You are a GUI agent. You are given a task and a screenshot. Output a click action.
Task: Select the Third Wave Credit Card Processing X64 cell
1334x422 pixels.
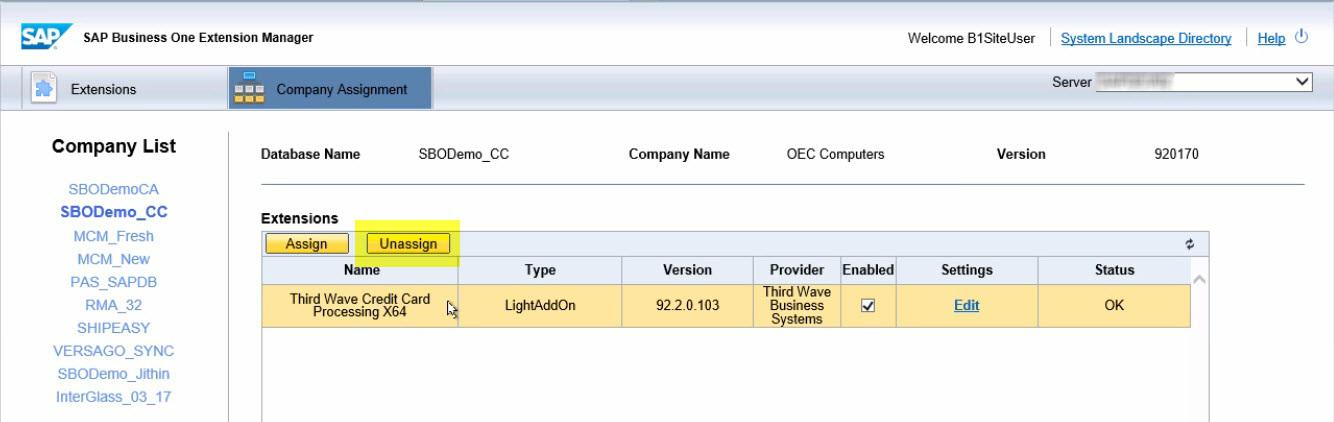(x=360, y=306)
